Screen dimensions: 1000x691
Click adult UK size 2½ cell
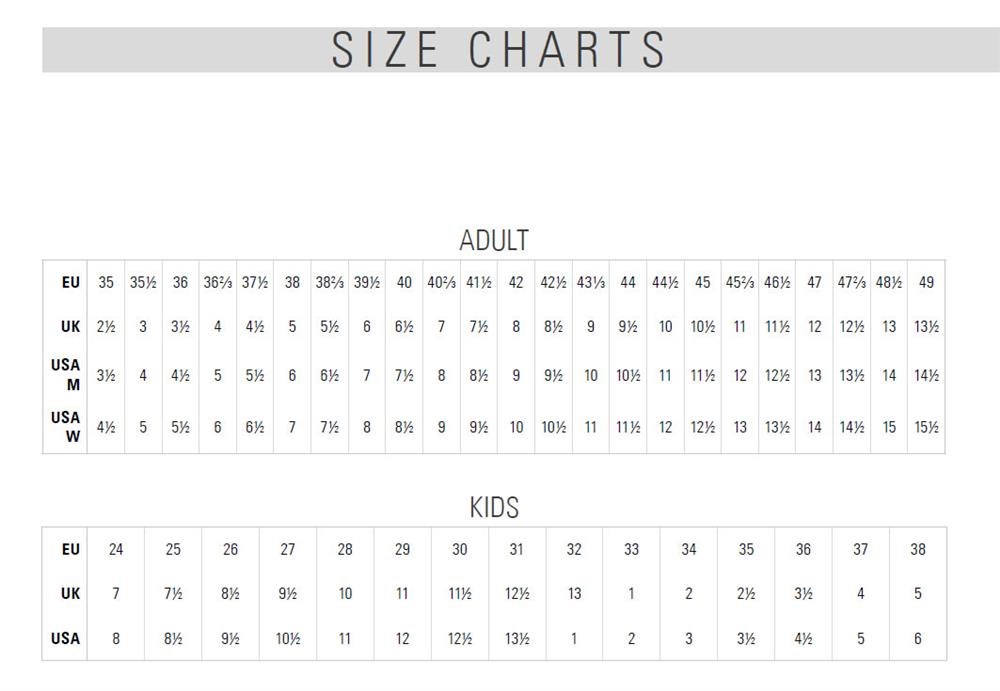[106, 326]
